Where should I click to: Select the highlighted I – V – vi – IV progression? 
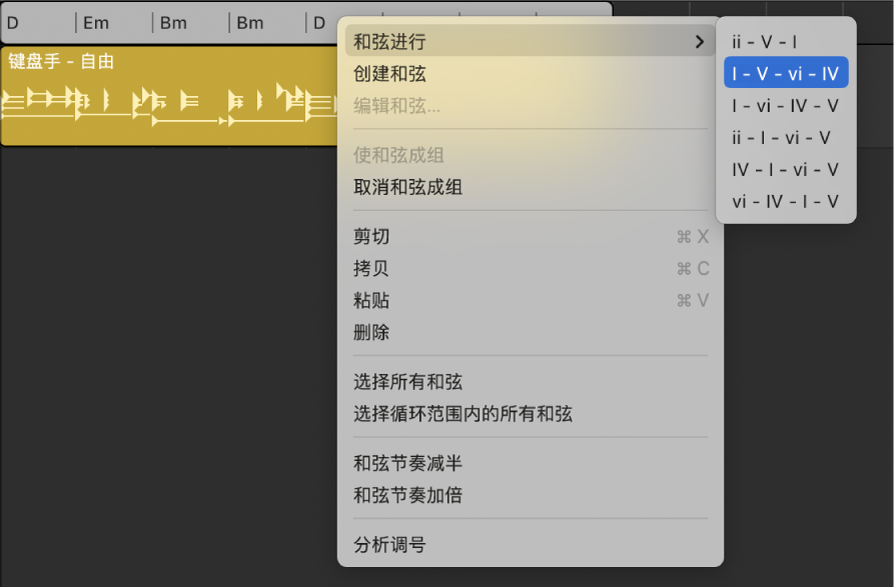tap(785, 74)
